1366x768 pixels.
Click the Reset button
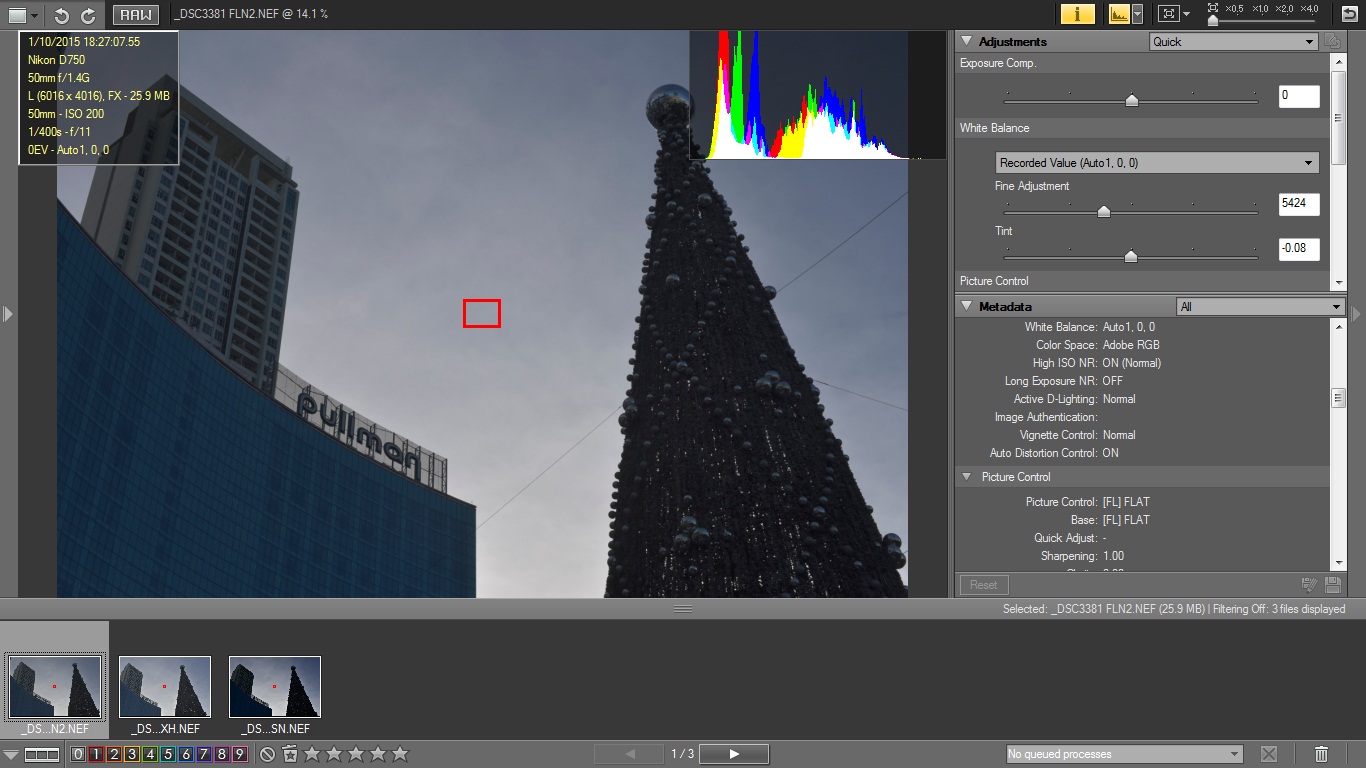(x=984, y=585)
